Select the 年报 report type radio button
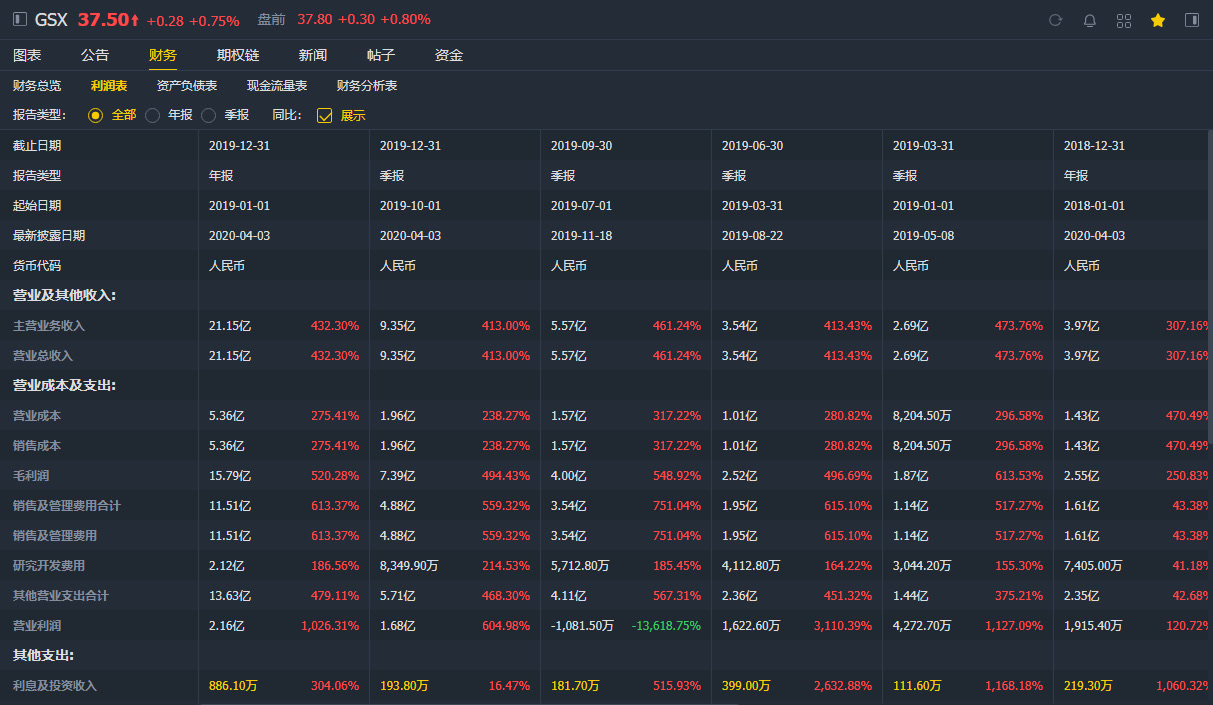This screenshot has height=705, width=1213. pos(153,115)
